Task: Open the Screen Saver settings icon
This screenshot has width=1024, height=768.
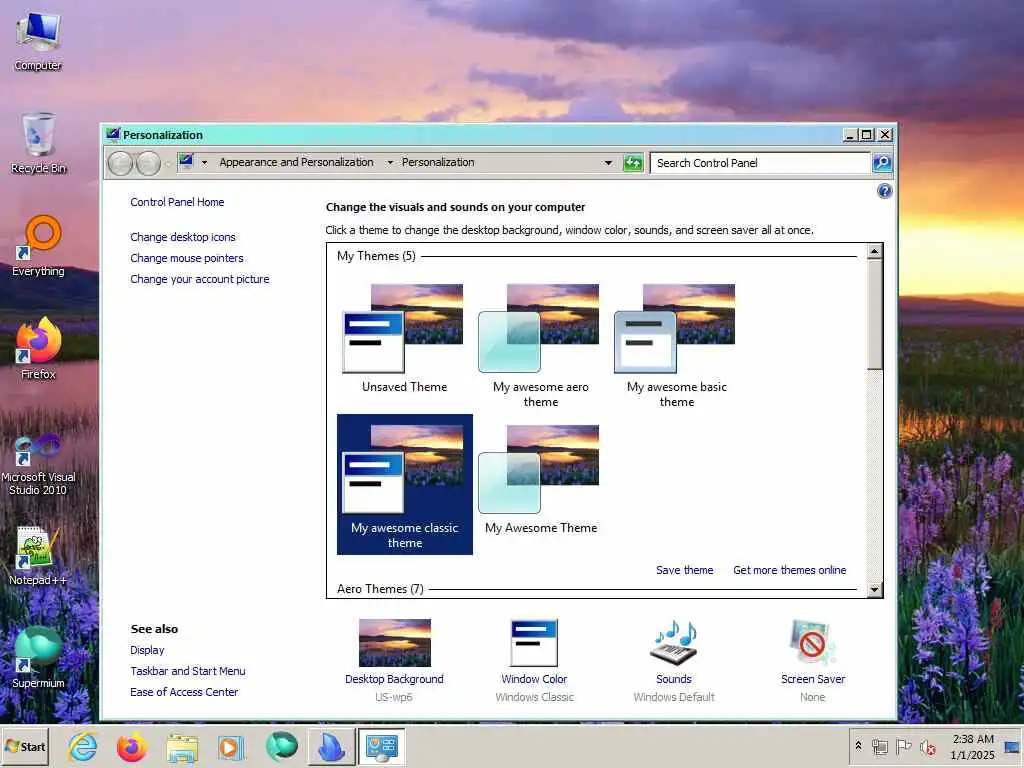Action: point(812,643)
